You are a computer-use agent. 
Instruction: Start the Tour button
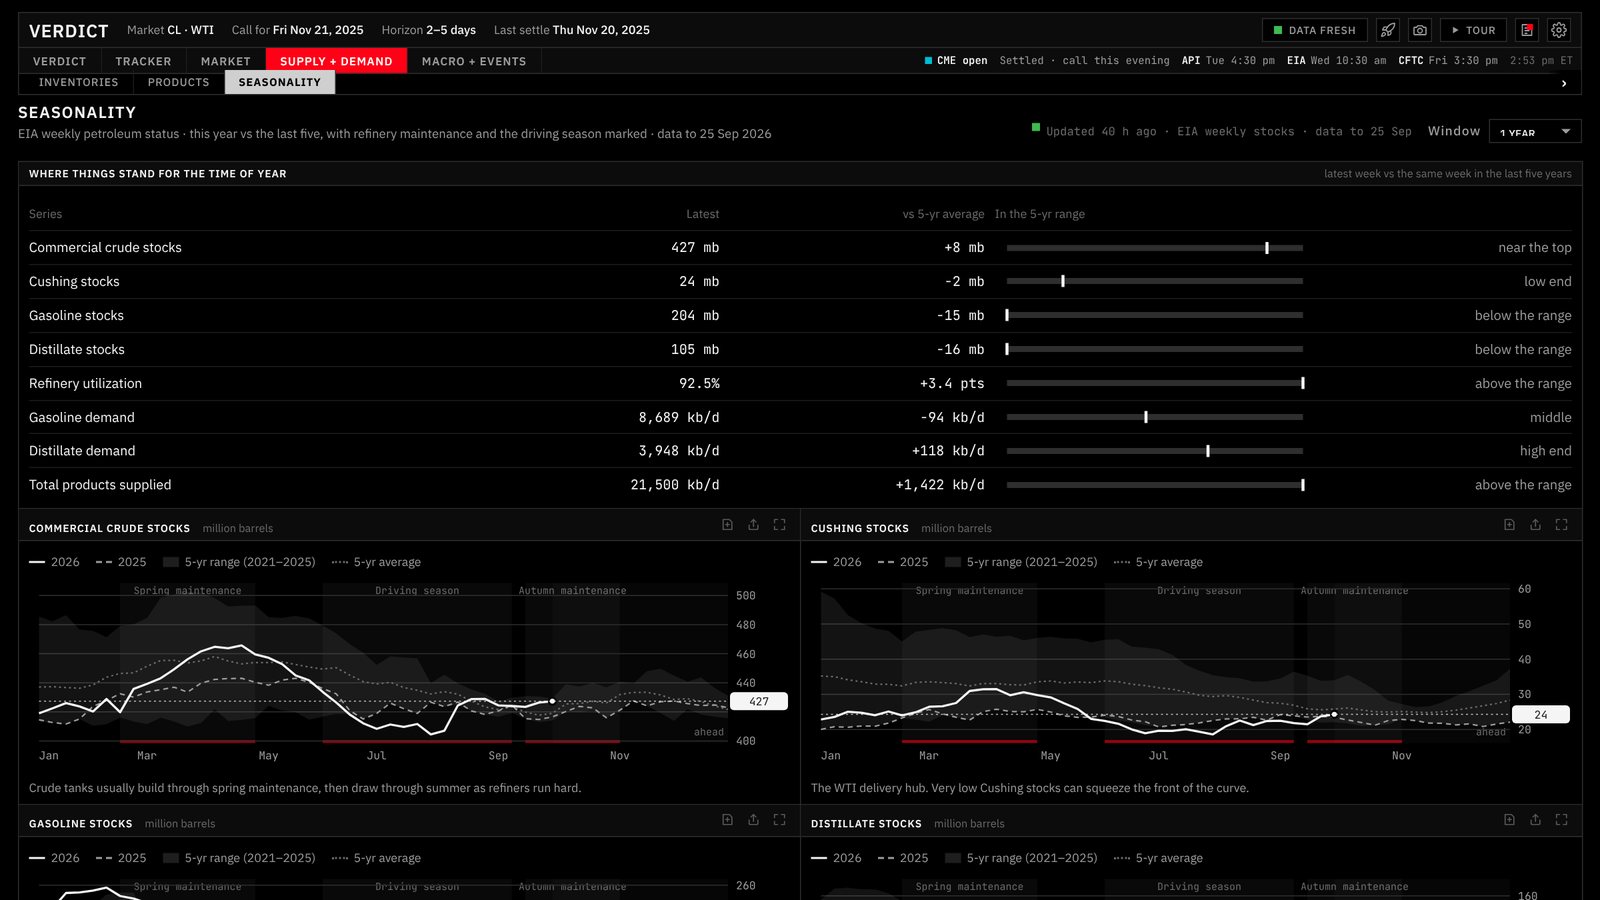point(1473,30)
